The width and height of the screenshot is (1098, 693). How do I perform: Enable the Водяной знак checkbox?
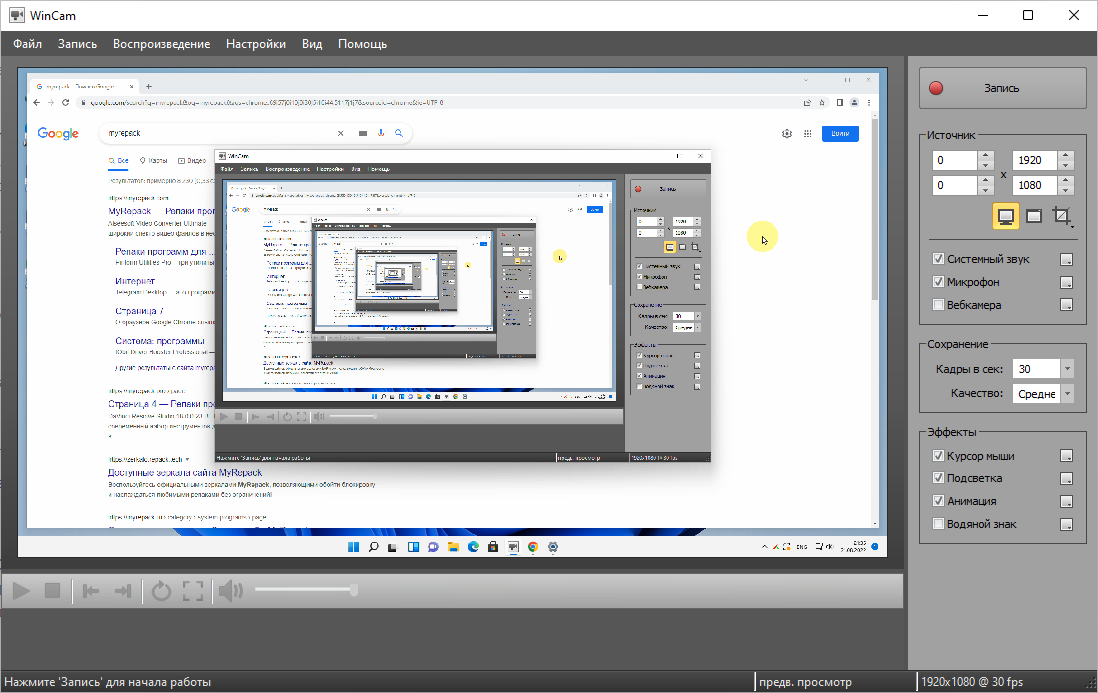tap(938, 524)
